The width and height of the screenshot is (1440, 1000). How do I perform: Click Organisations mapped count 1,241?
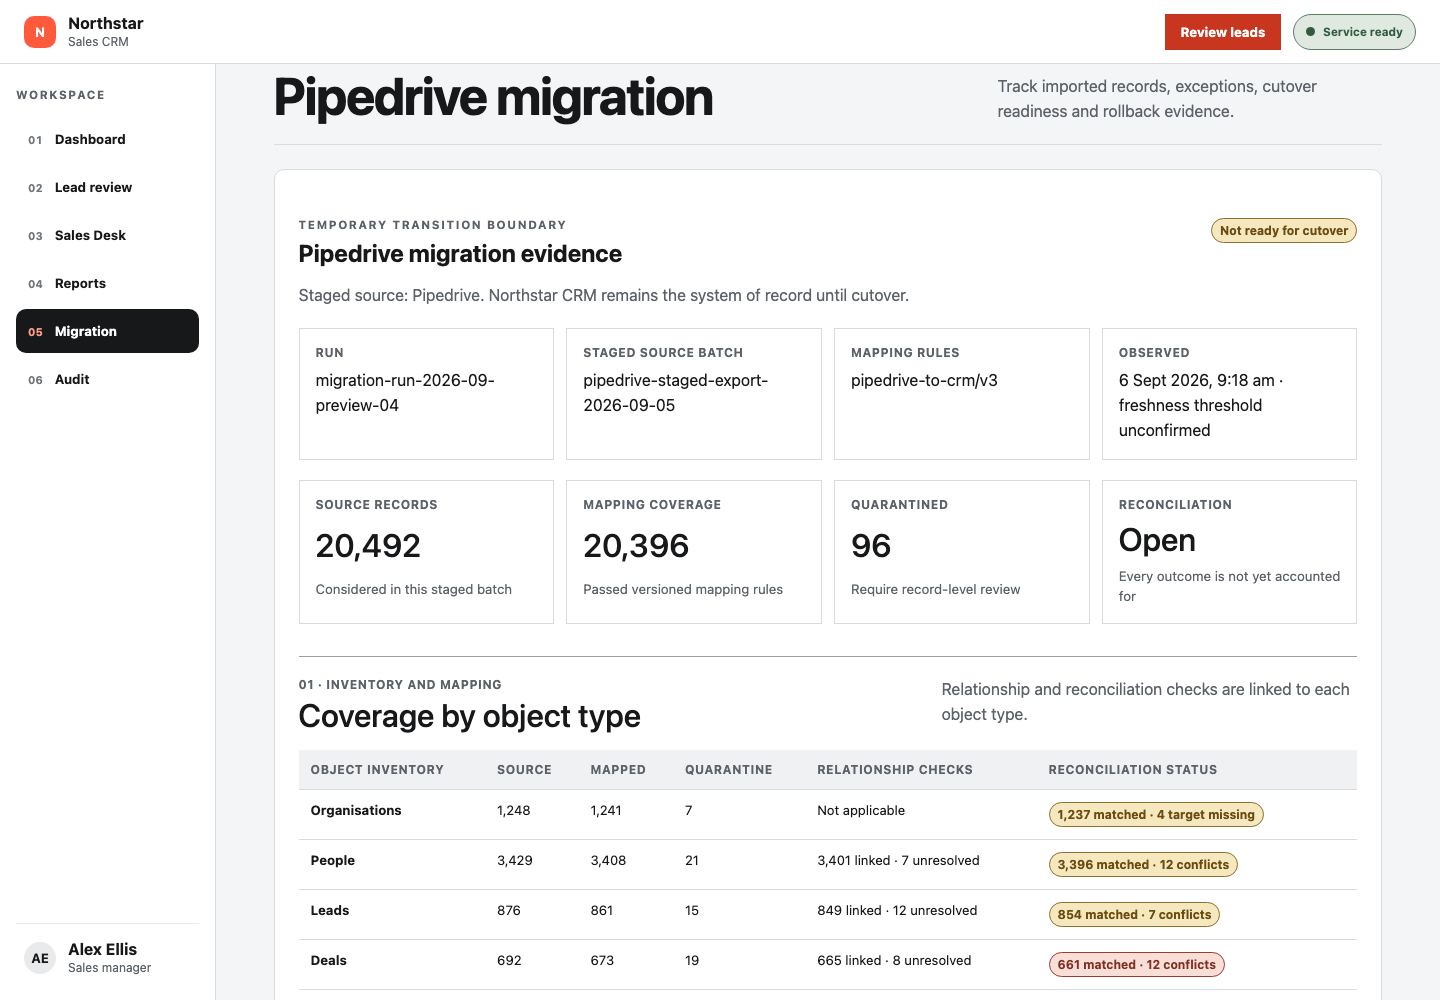pos(606,811)
